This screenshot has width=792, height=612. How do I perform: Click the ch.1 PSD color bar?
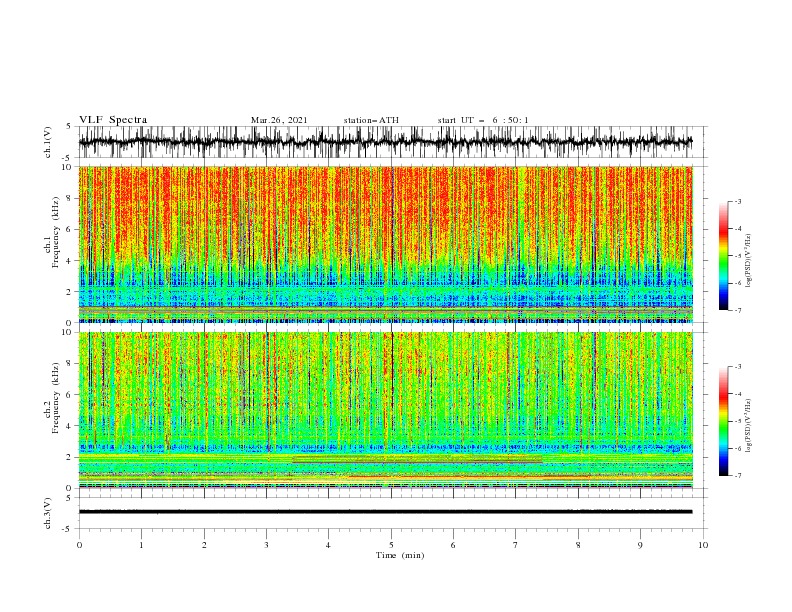[x=723, y=256]
